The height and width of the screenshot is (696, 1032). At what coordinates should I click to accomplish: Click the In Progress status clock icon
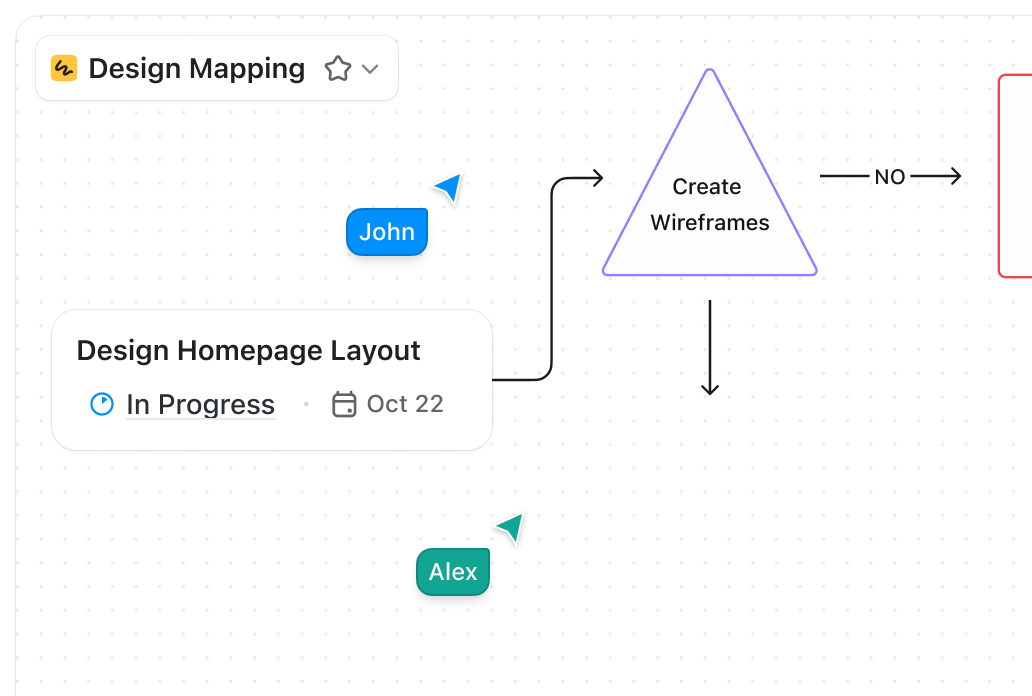[x=101, y=404]
